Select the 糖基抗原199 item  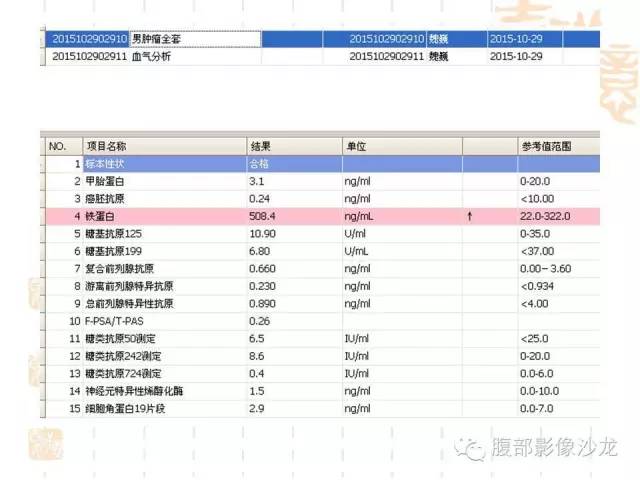pos(113,251)
